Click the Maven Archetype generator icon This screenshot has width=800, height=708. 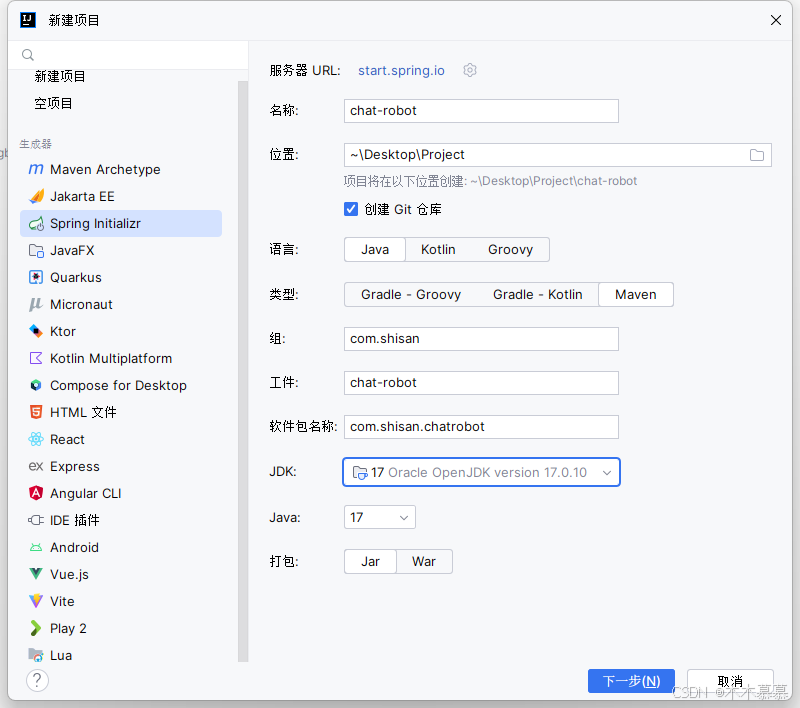tap(36, 169)
